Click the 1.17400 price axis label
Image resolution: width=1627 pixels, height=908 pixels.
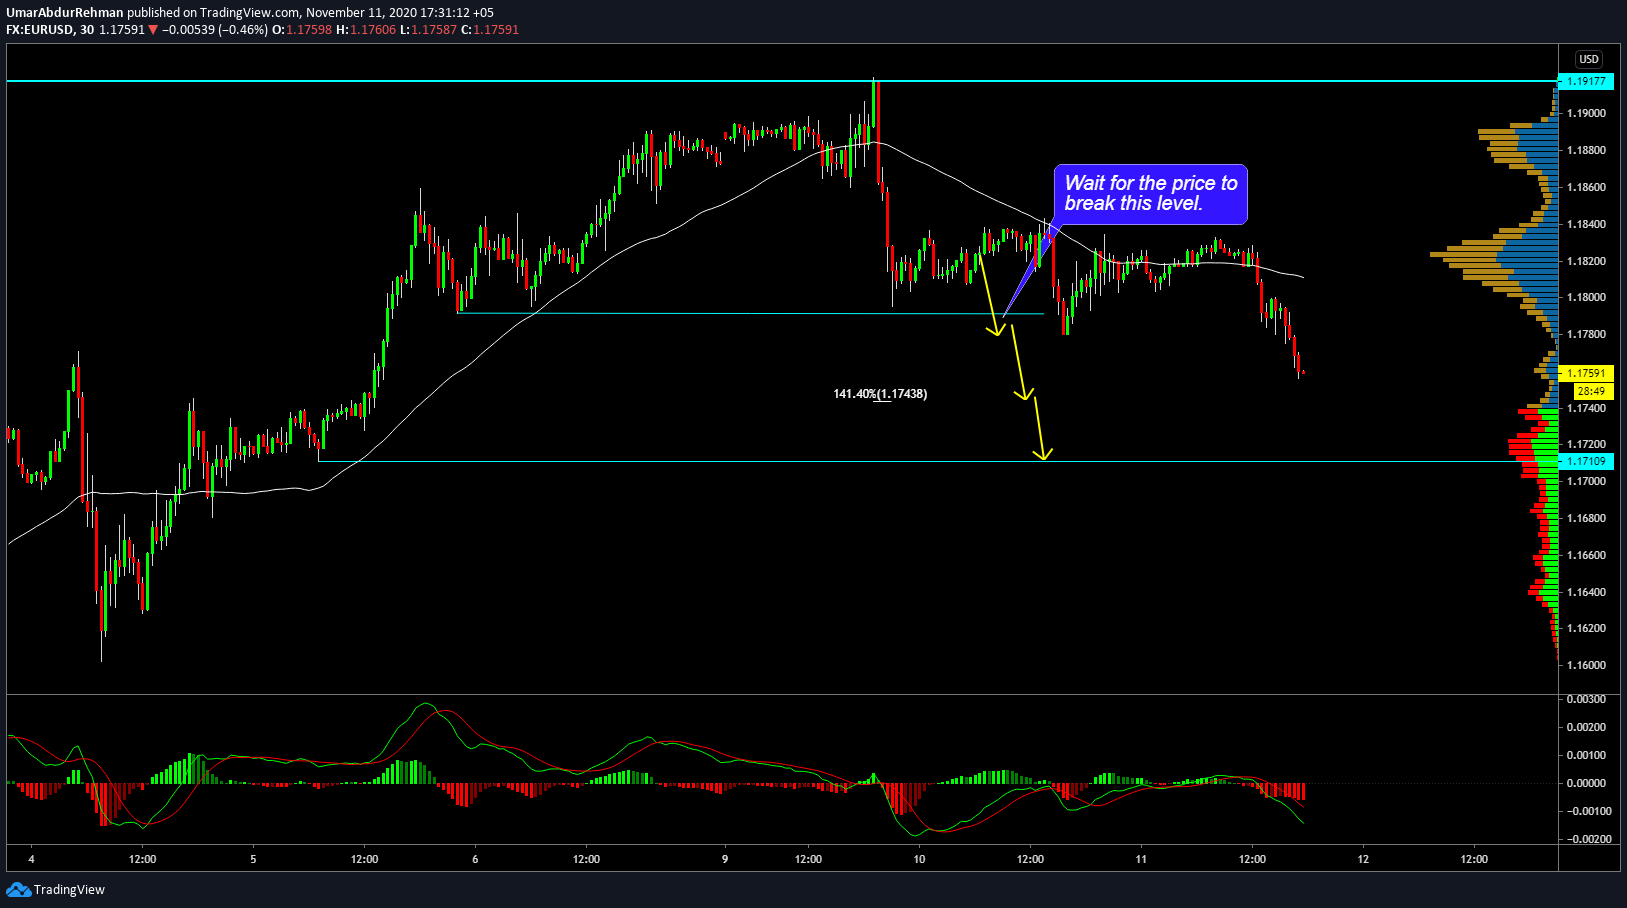pyautogui.click(x=1586, y=408)
